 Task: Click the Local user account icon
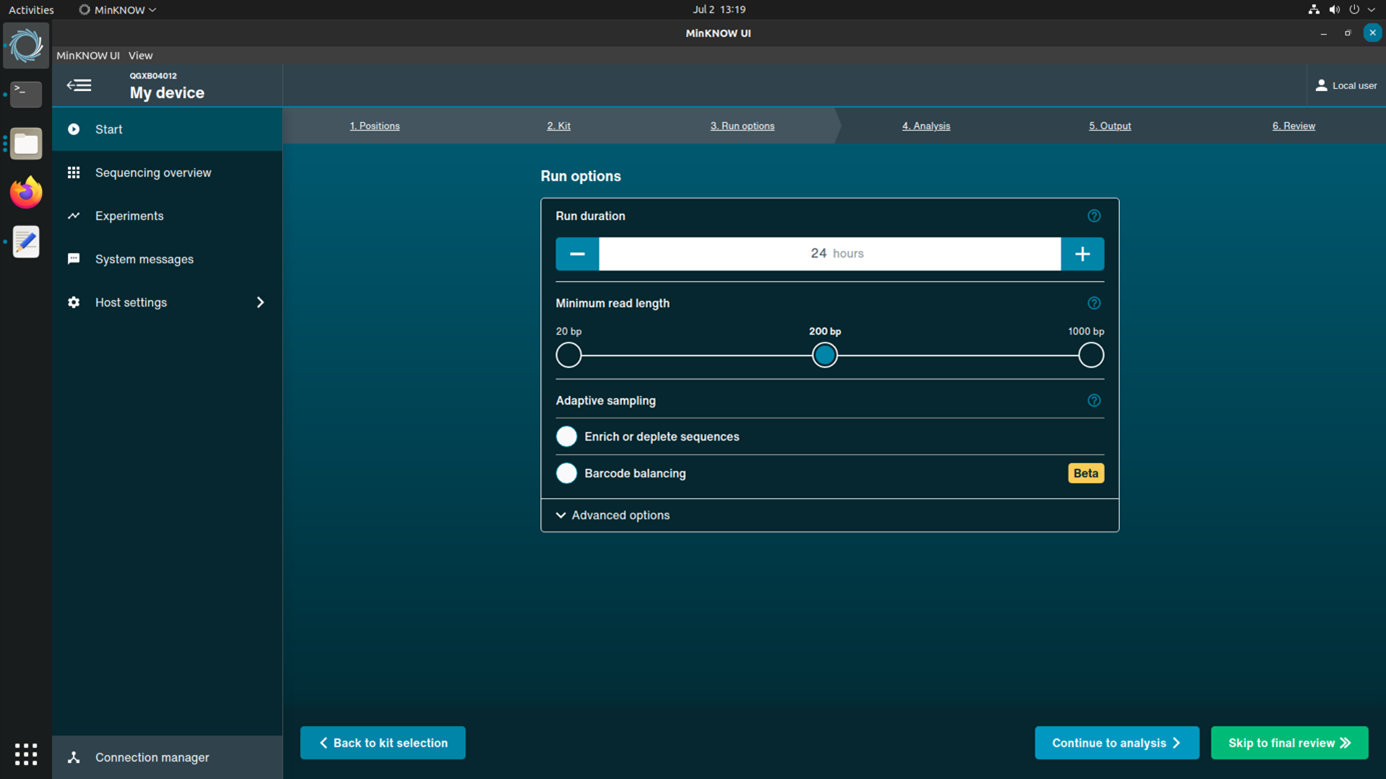[x=1321, y=86]
